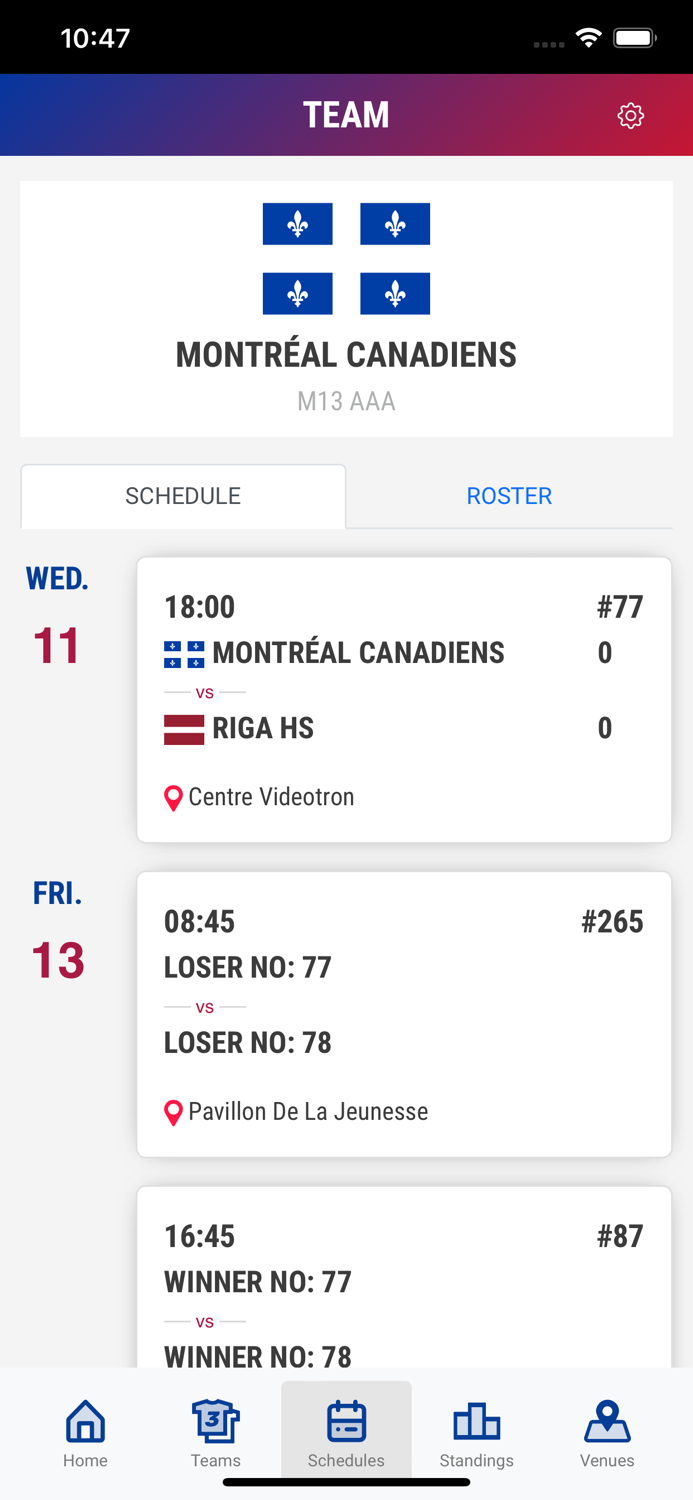Tap the RIGA HS team name

(x=263, y=728)
